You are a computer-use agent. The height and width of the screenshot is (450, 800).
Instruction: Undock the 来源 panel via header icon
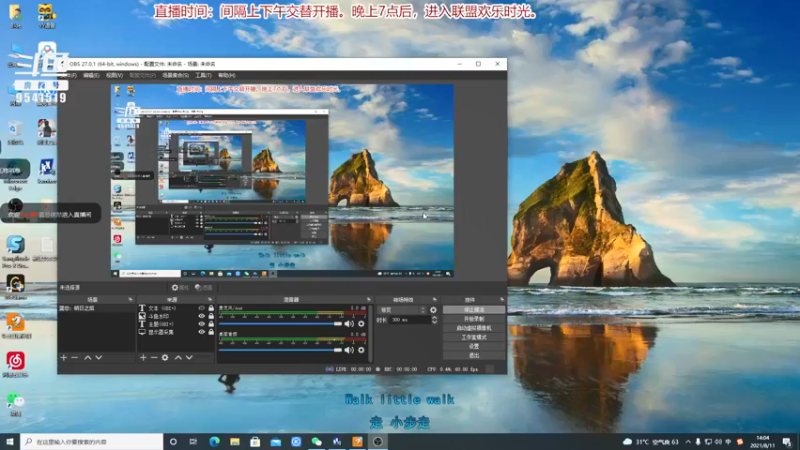(x=210, y=299)
